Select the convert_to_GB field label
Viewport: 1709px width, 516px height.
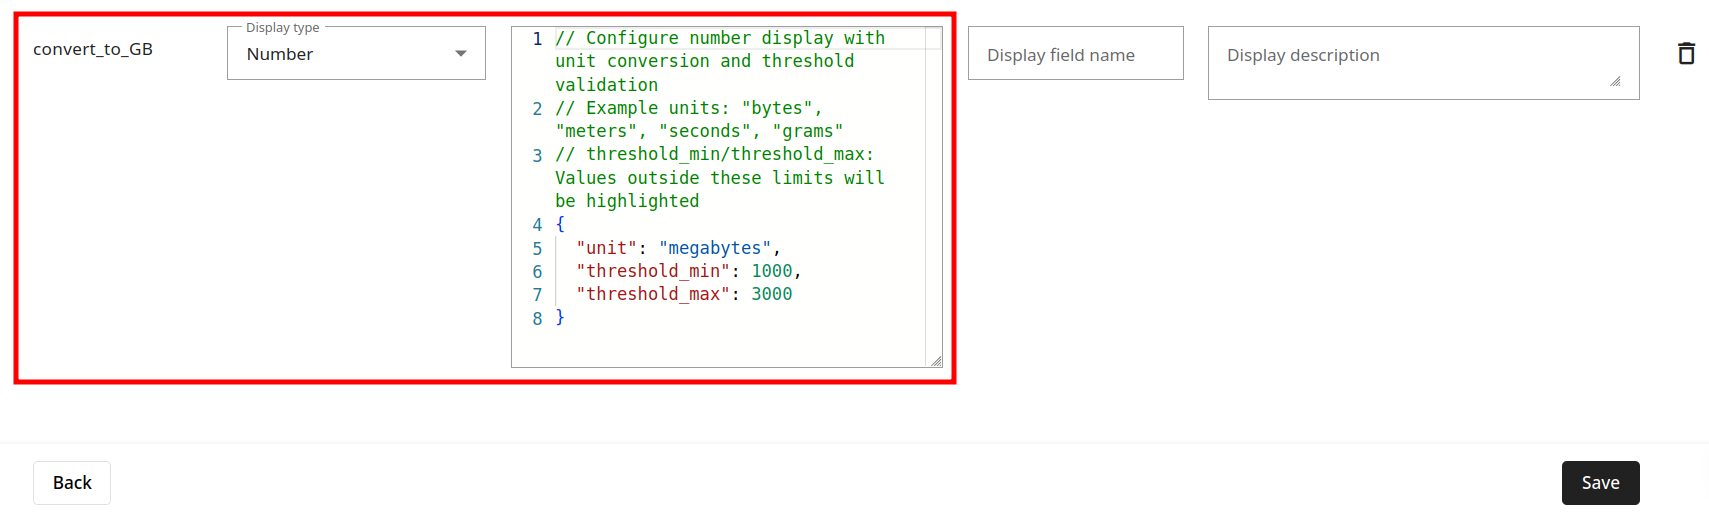click(x=93, y=49)
